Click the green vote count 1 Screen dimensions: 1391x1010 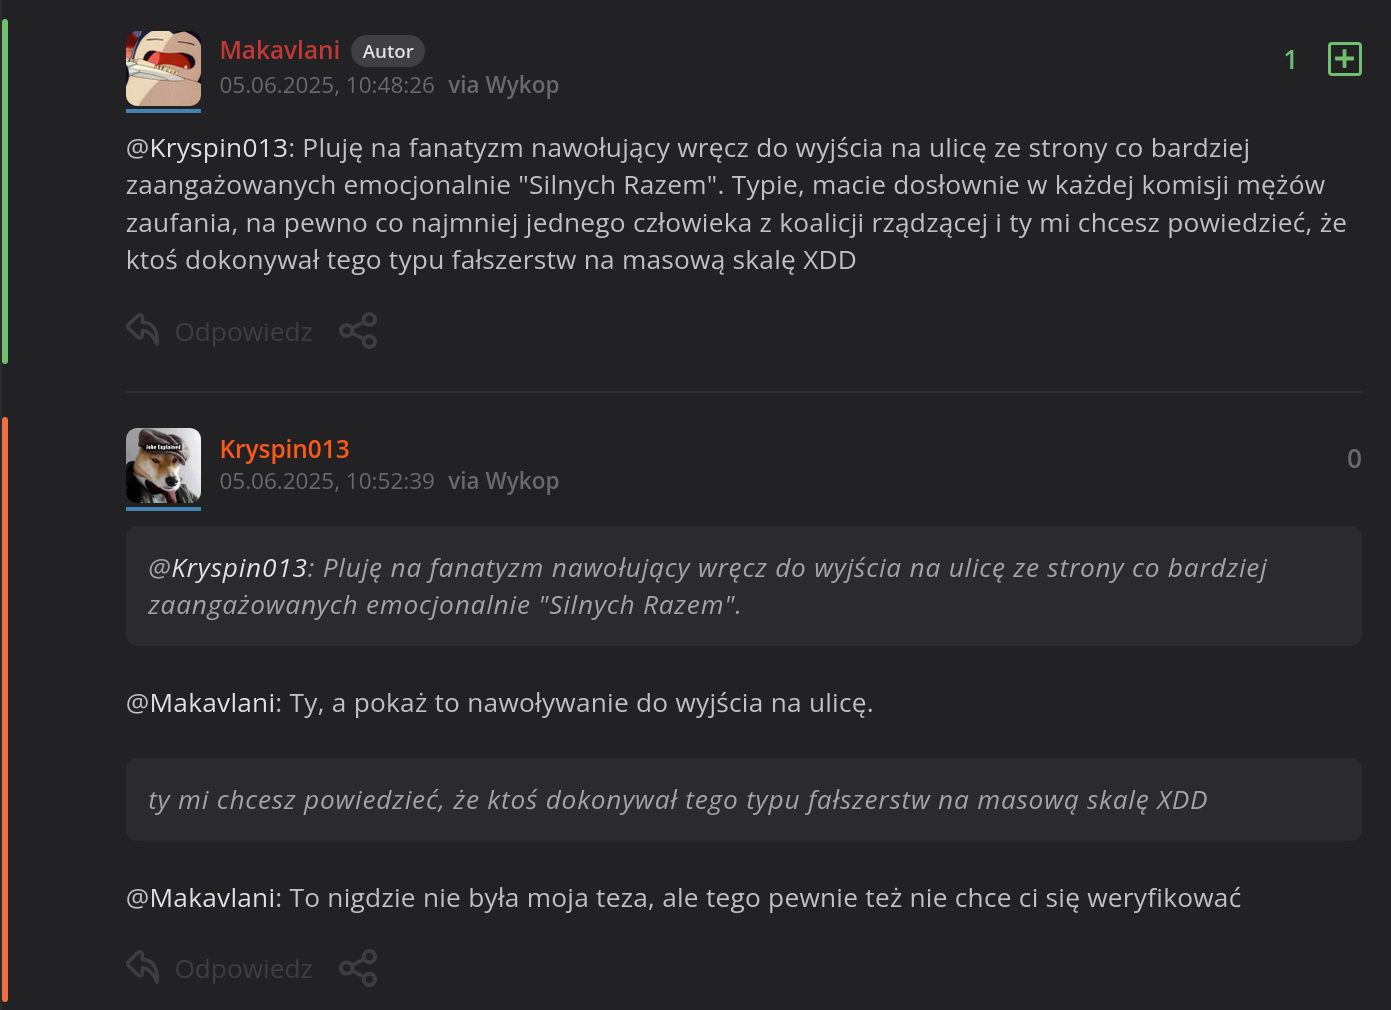coord(1290,60)
